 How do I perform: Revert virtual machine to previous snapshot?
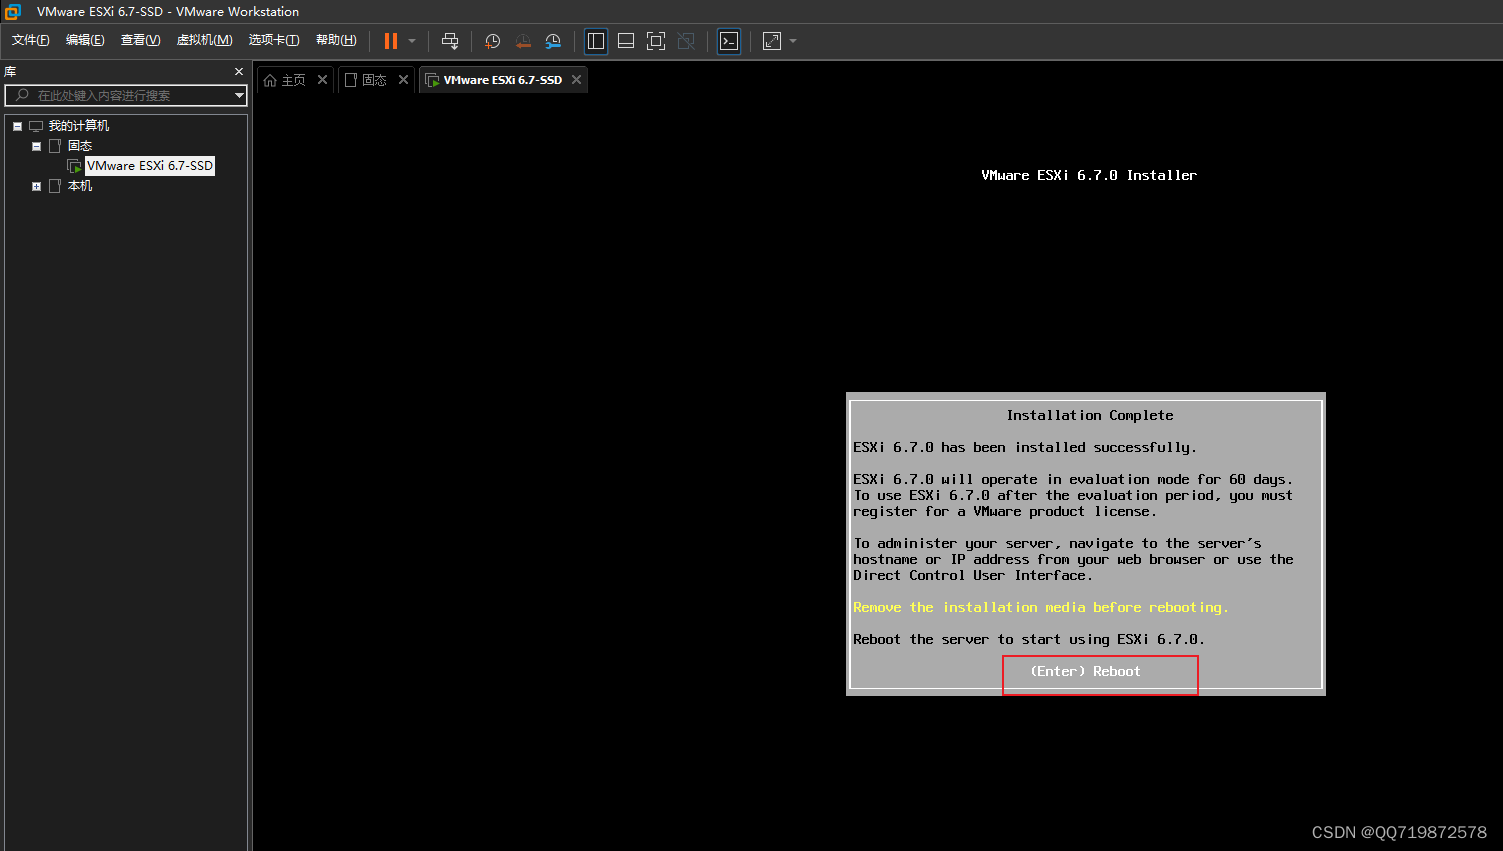point(523,41)
